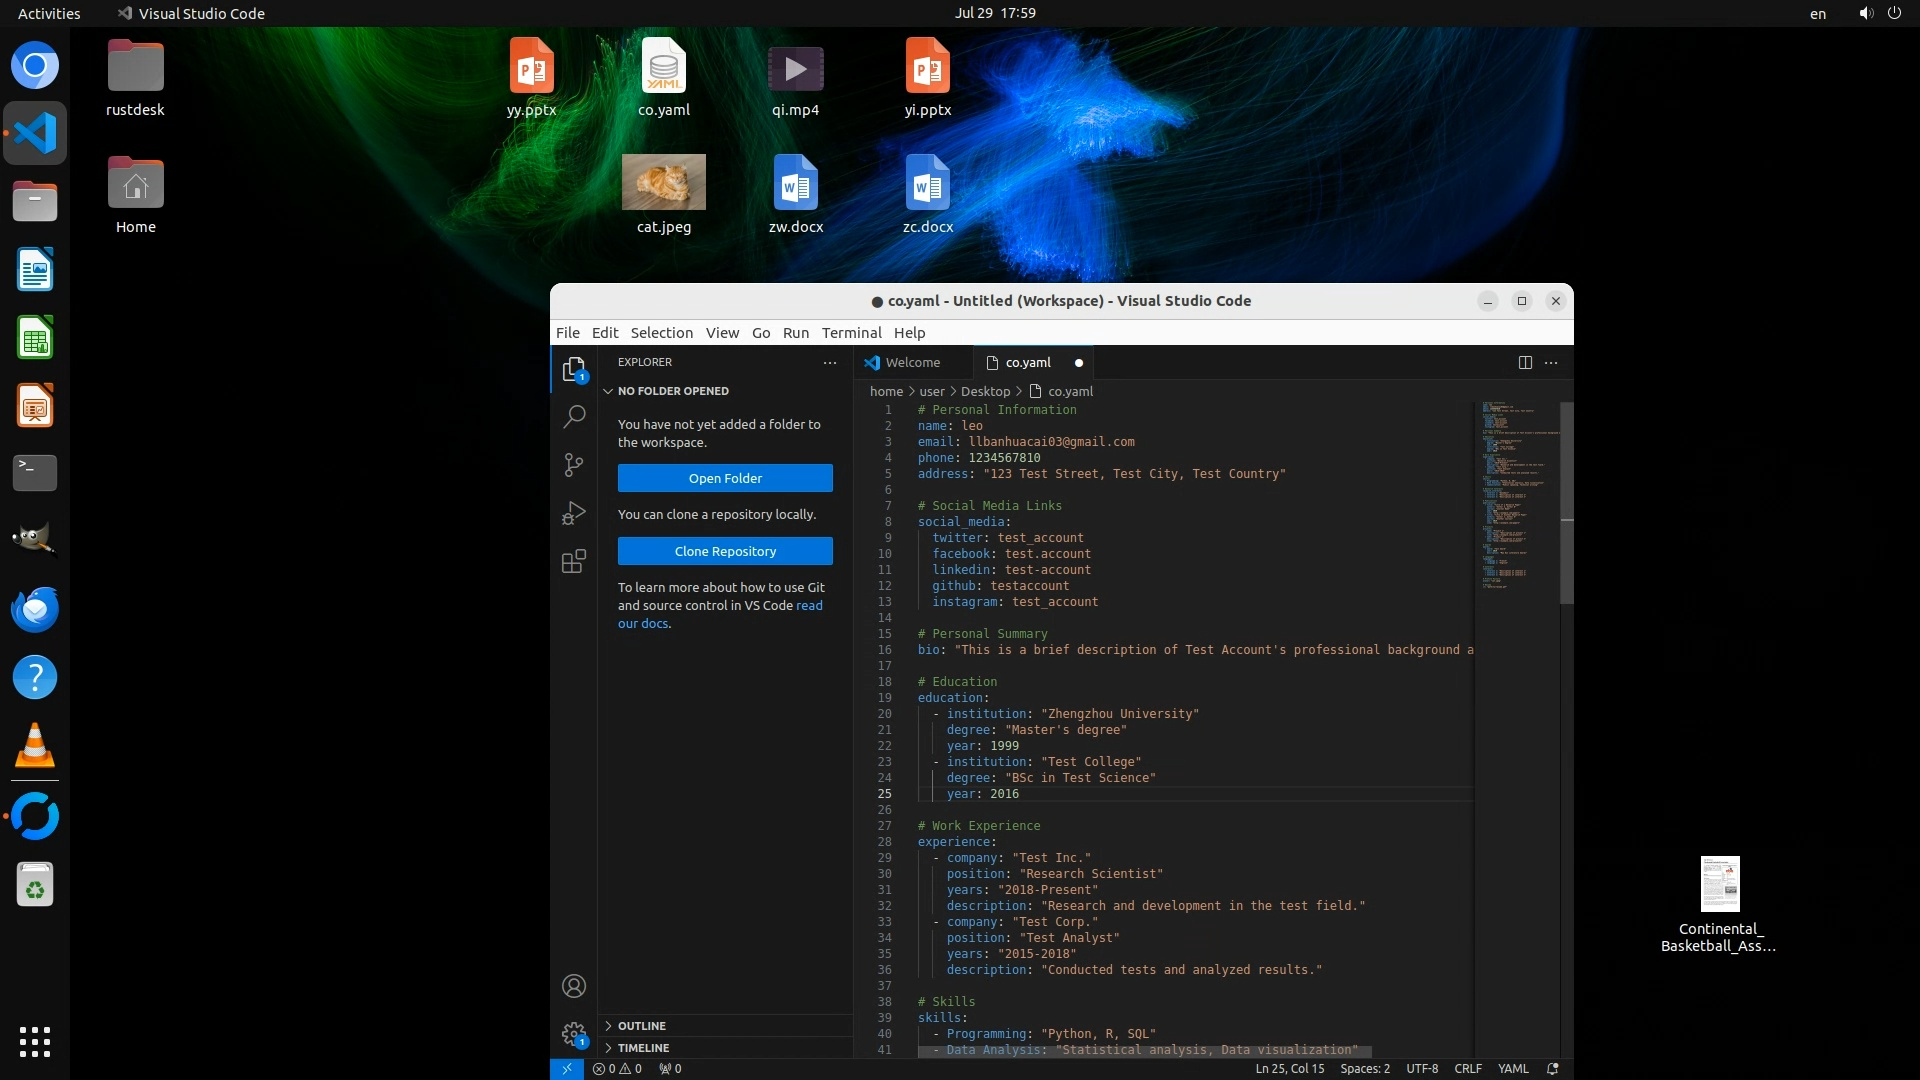Click the Open Folder button
The width and height of the screenshot is (1920, 1080).
(x=725, y=478)
